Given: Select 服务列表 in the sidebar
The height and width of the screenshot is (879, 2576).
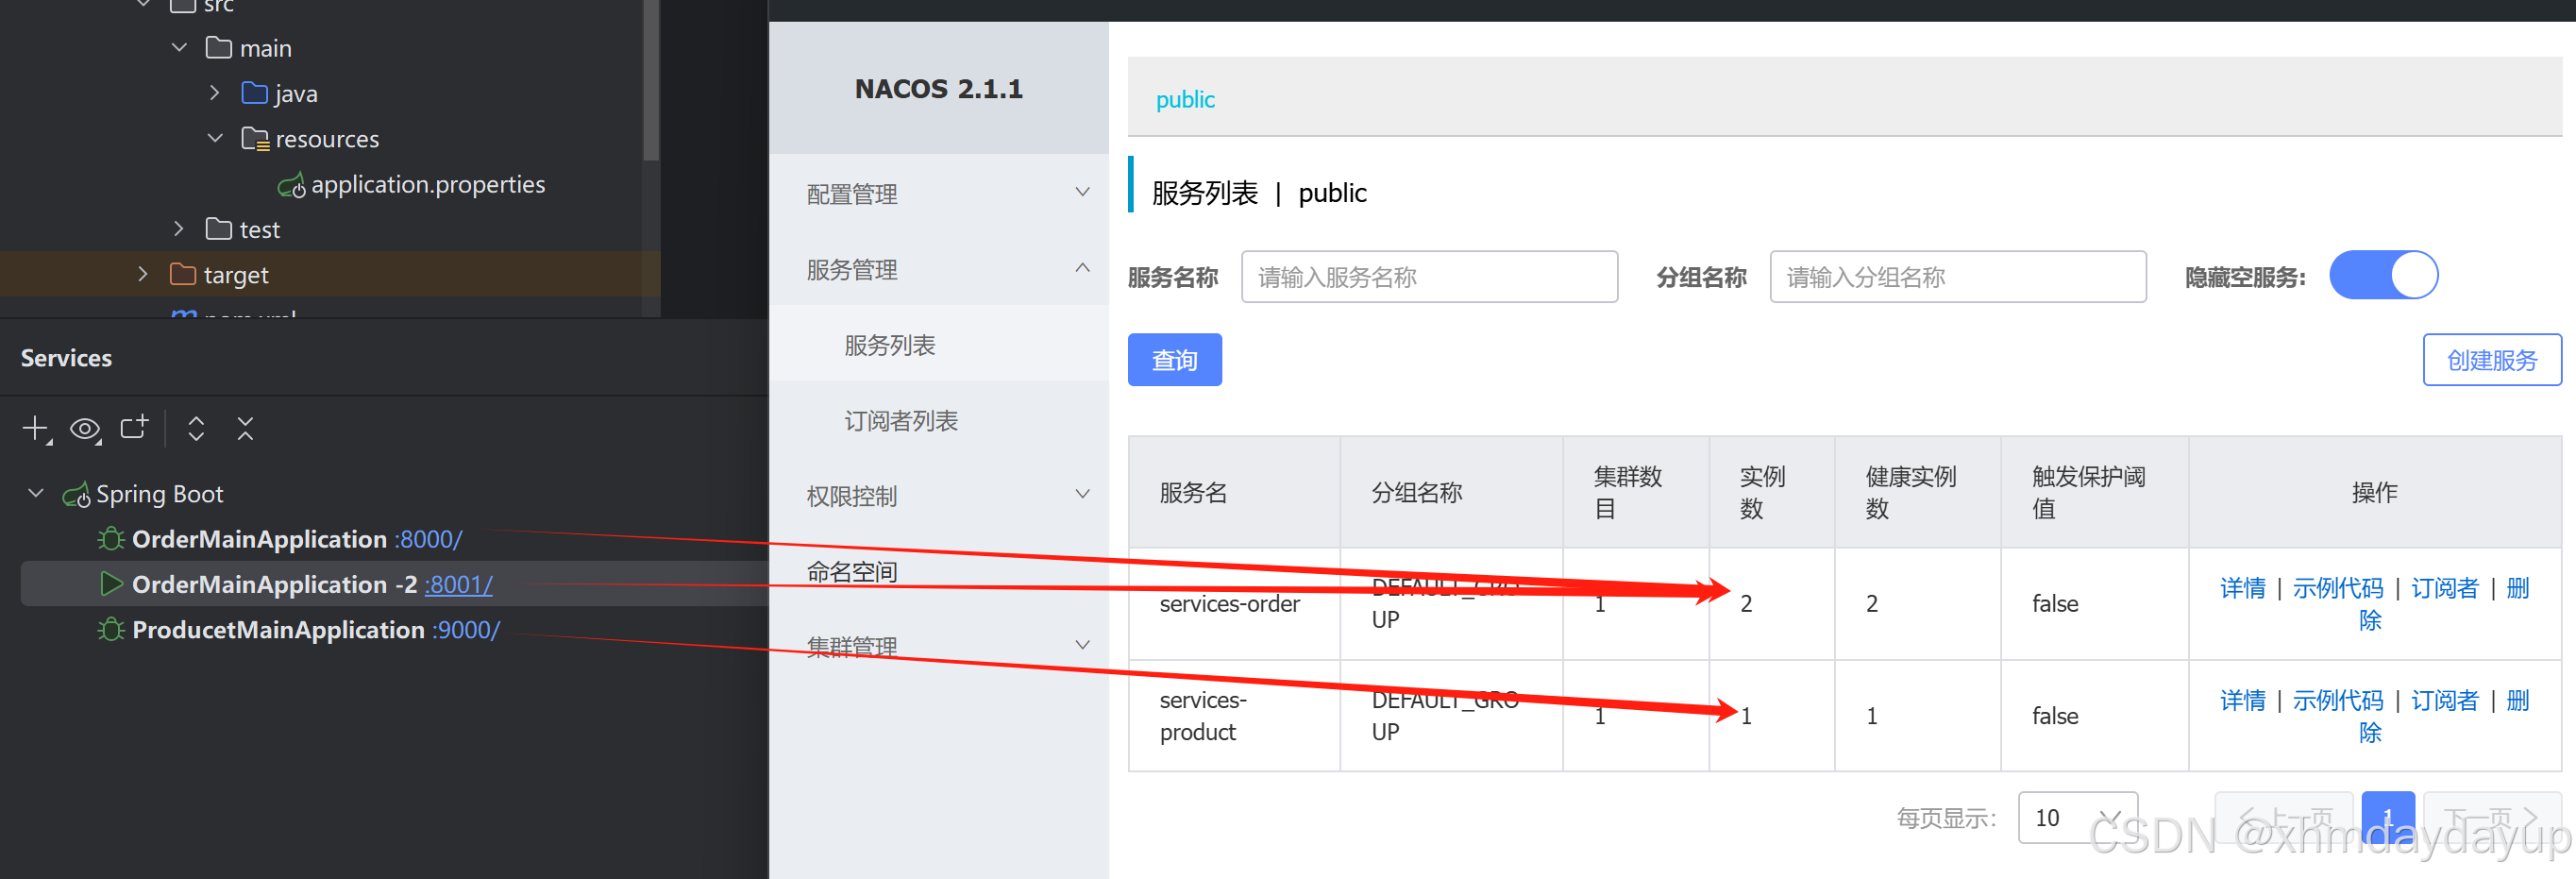Looking at the screenshot, I should [x=891, y=344].
